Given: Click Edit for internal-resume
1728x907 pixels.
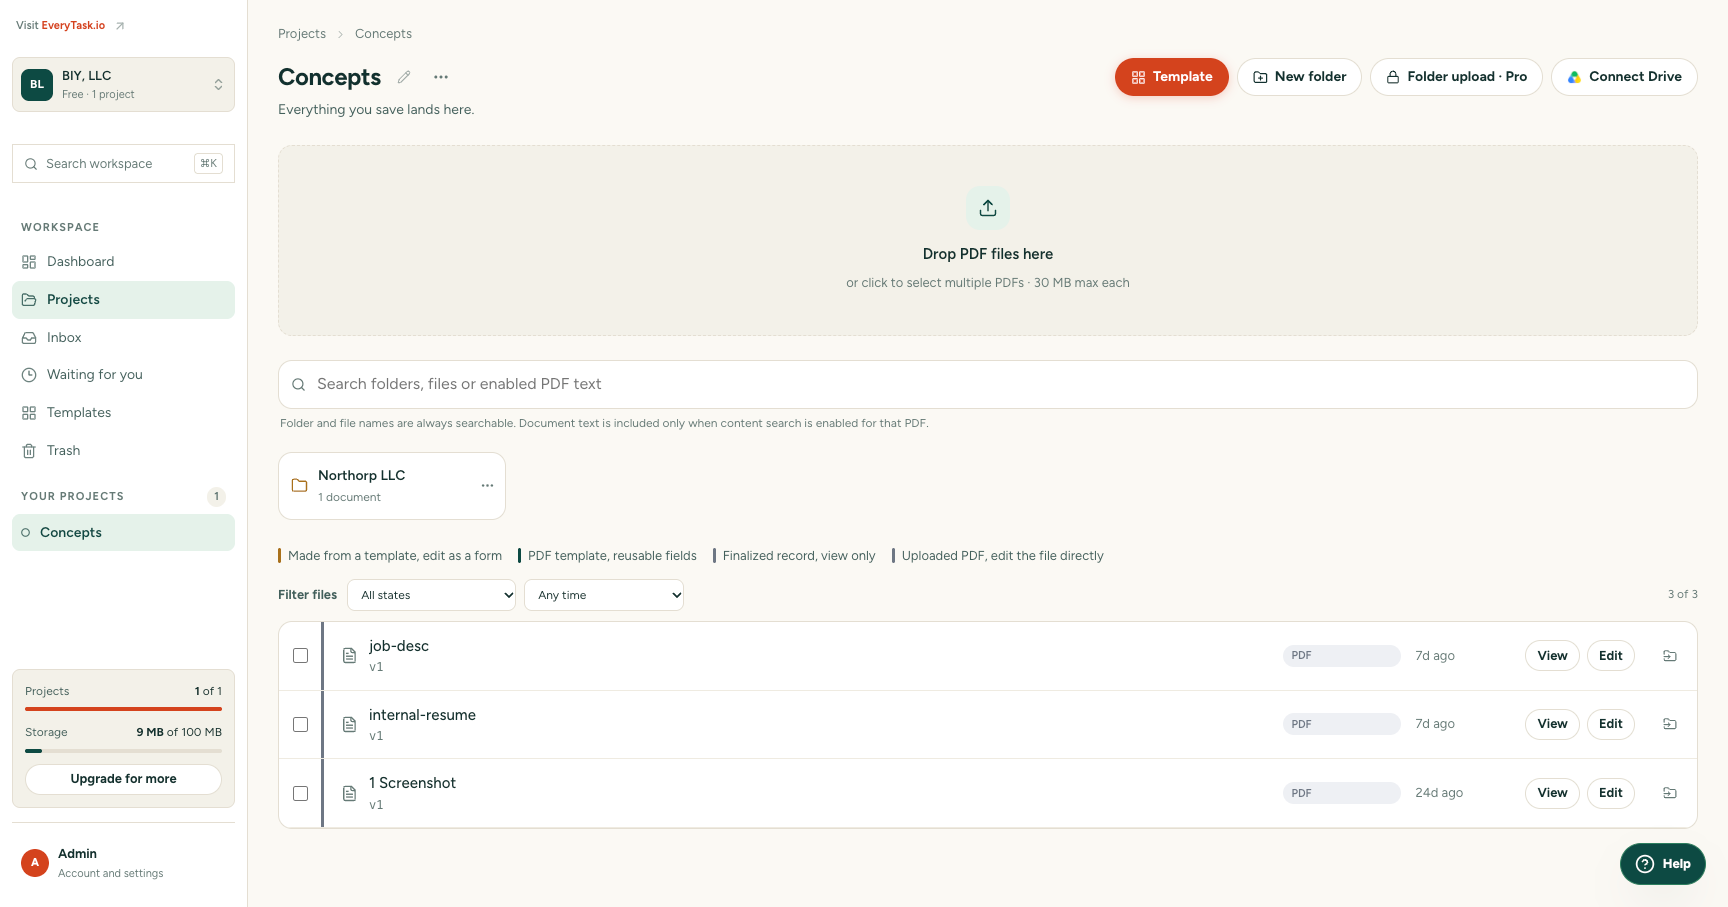Looking at the screenshot, I should pyautogui.click(x=1611, y=724).
